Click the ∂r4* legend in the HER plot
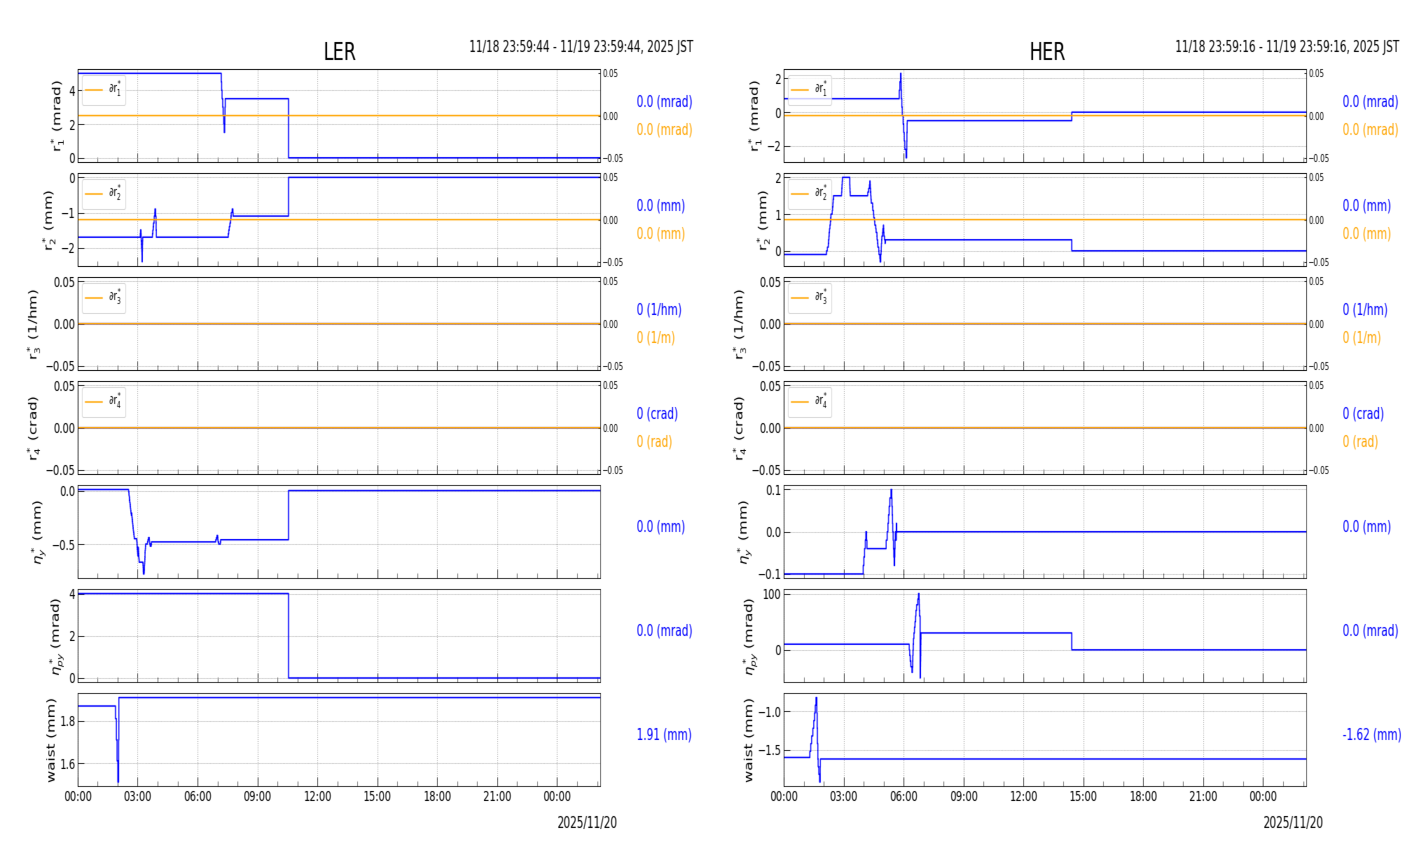 point(810,402)
